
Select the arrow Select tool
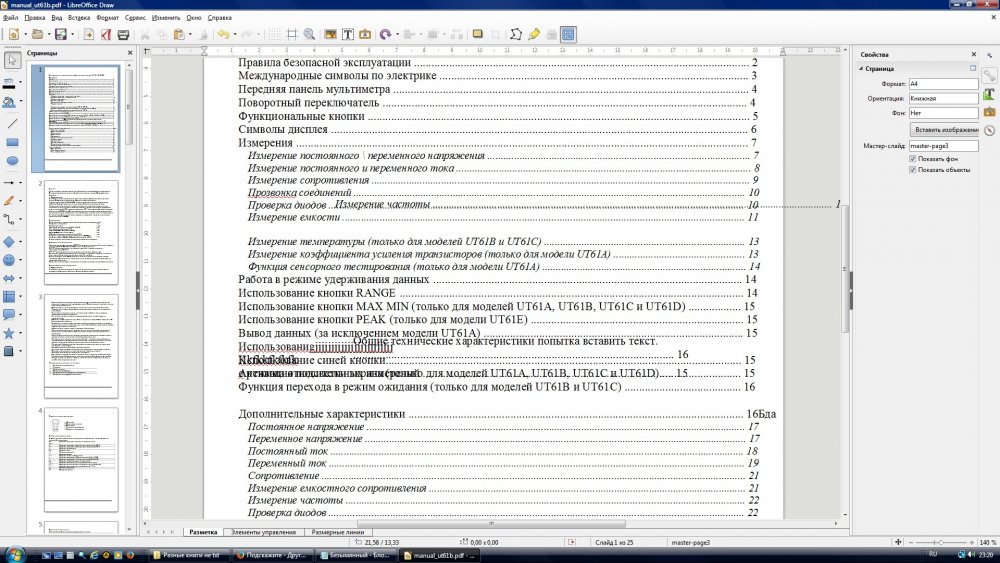pyautogui.click(x=12, y=61)
